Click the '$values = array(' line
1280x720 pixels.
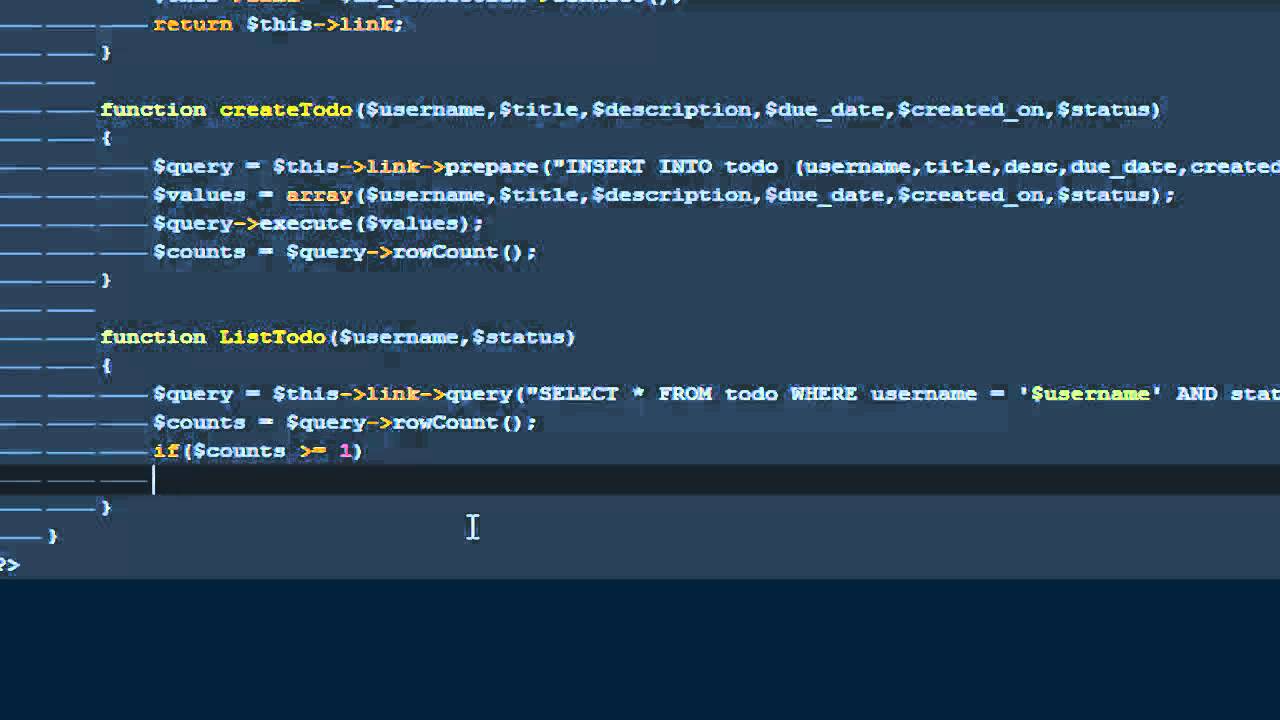(664, 195)
